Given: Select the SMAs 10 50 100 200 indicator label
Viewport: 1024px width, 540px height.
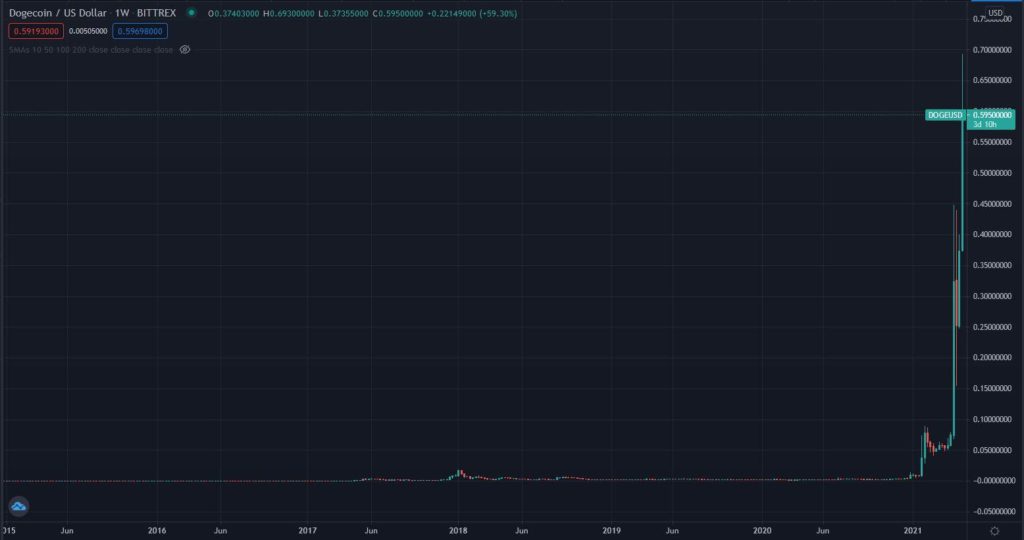Looking at the screenshot, I should point(89,49).
